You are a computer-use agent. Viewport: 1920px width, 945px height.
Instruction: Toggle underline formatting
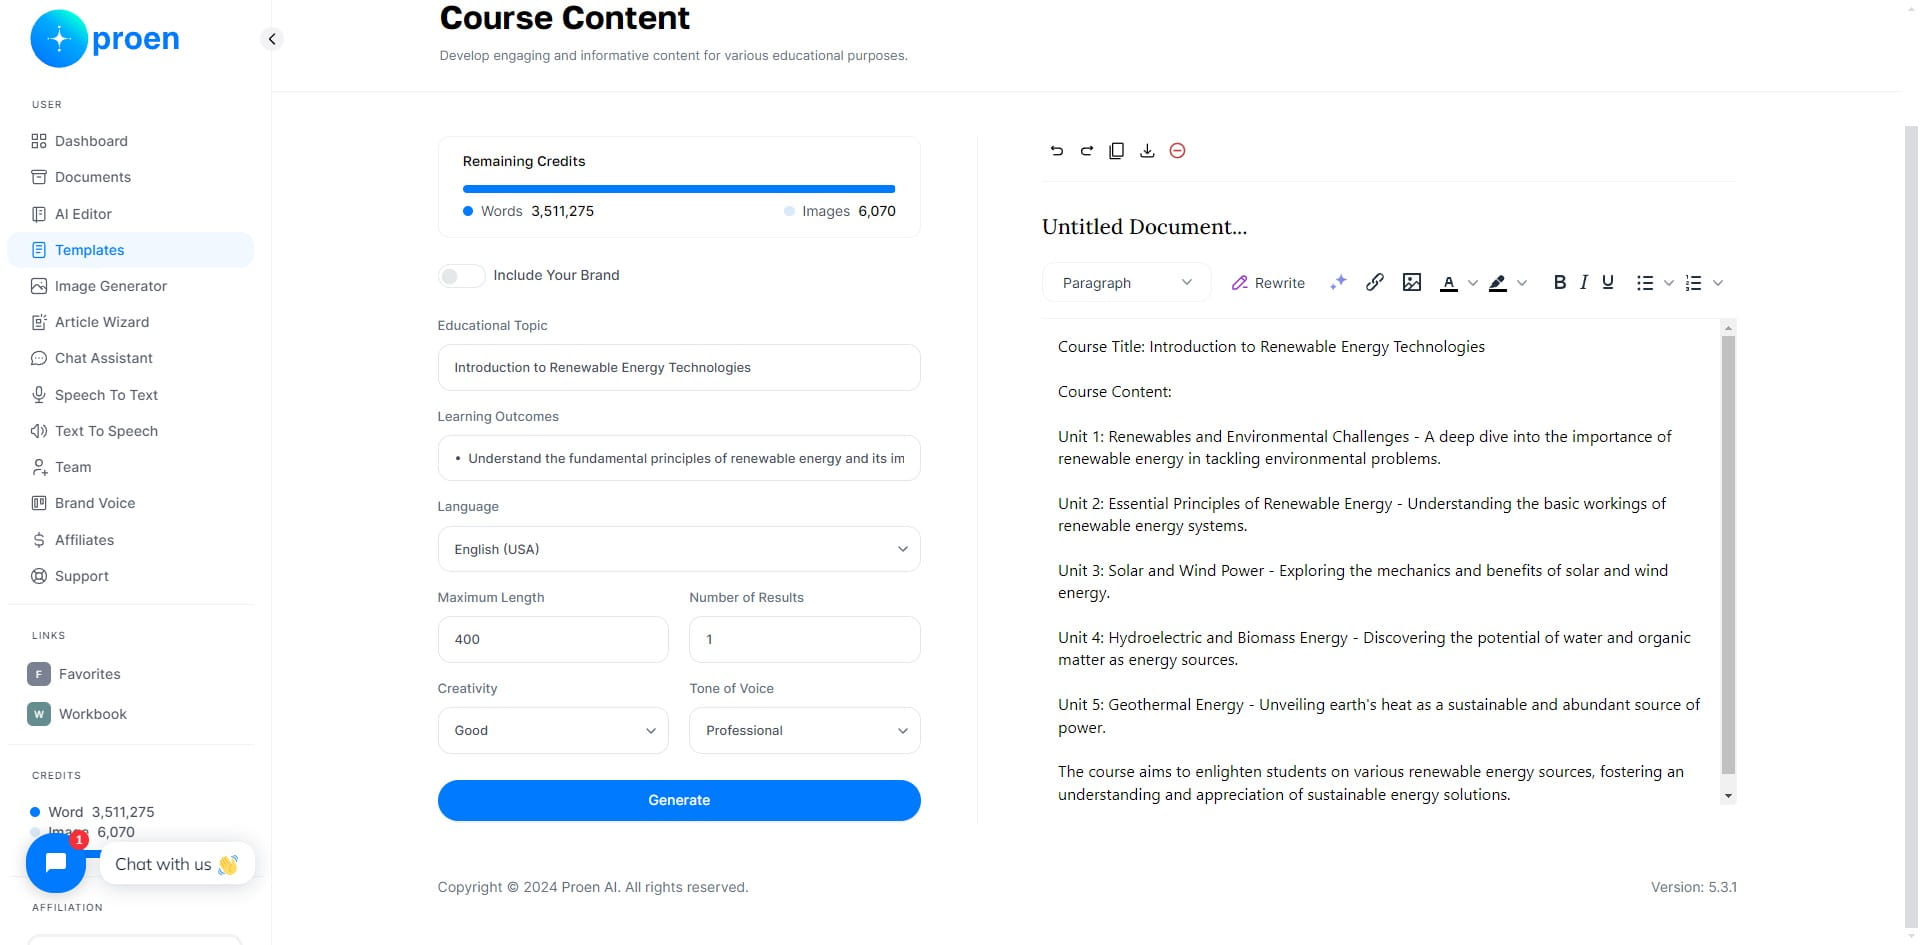coord(1608,282)
